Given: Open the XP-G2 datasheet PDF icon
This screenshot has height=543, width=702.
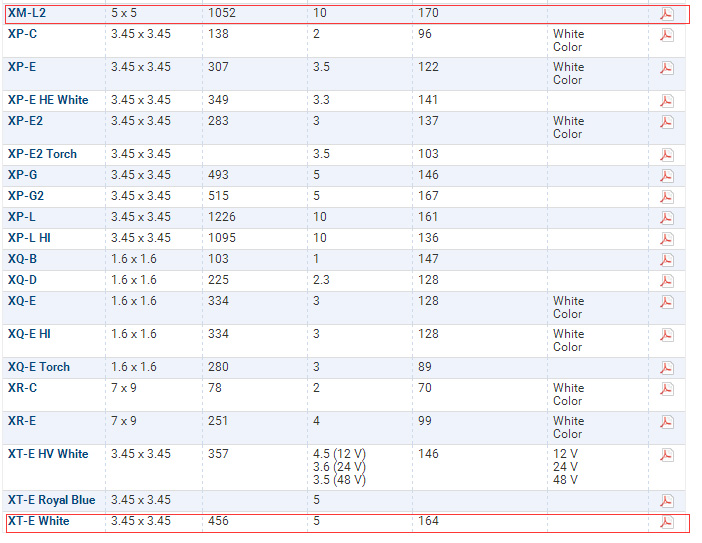Looking at the screenshot, I should coord(666,197).
